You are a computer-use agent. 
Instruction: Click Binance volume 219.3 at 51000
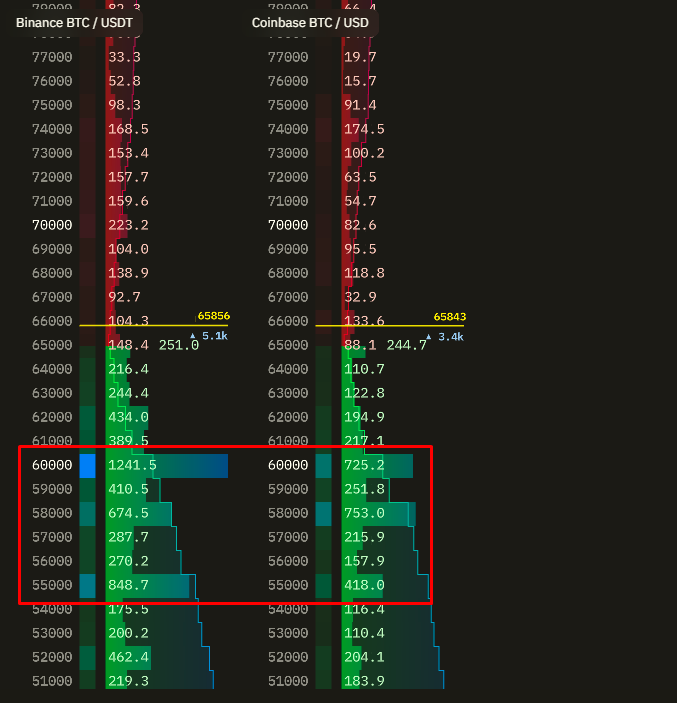(128, 681)
